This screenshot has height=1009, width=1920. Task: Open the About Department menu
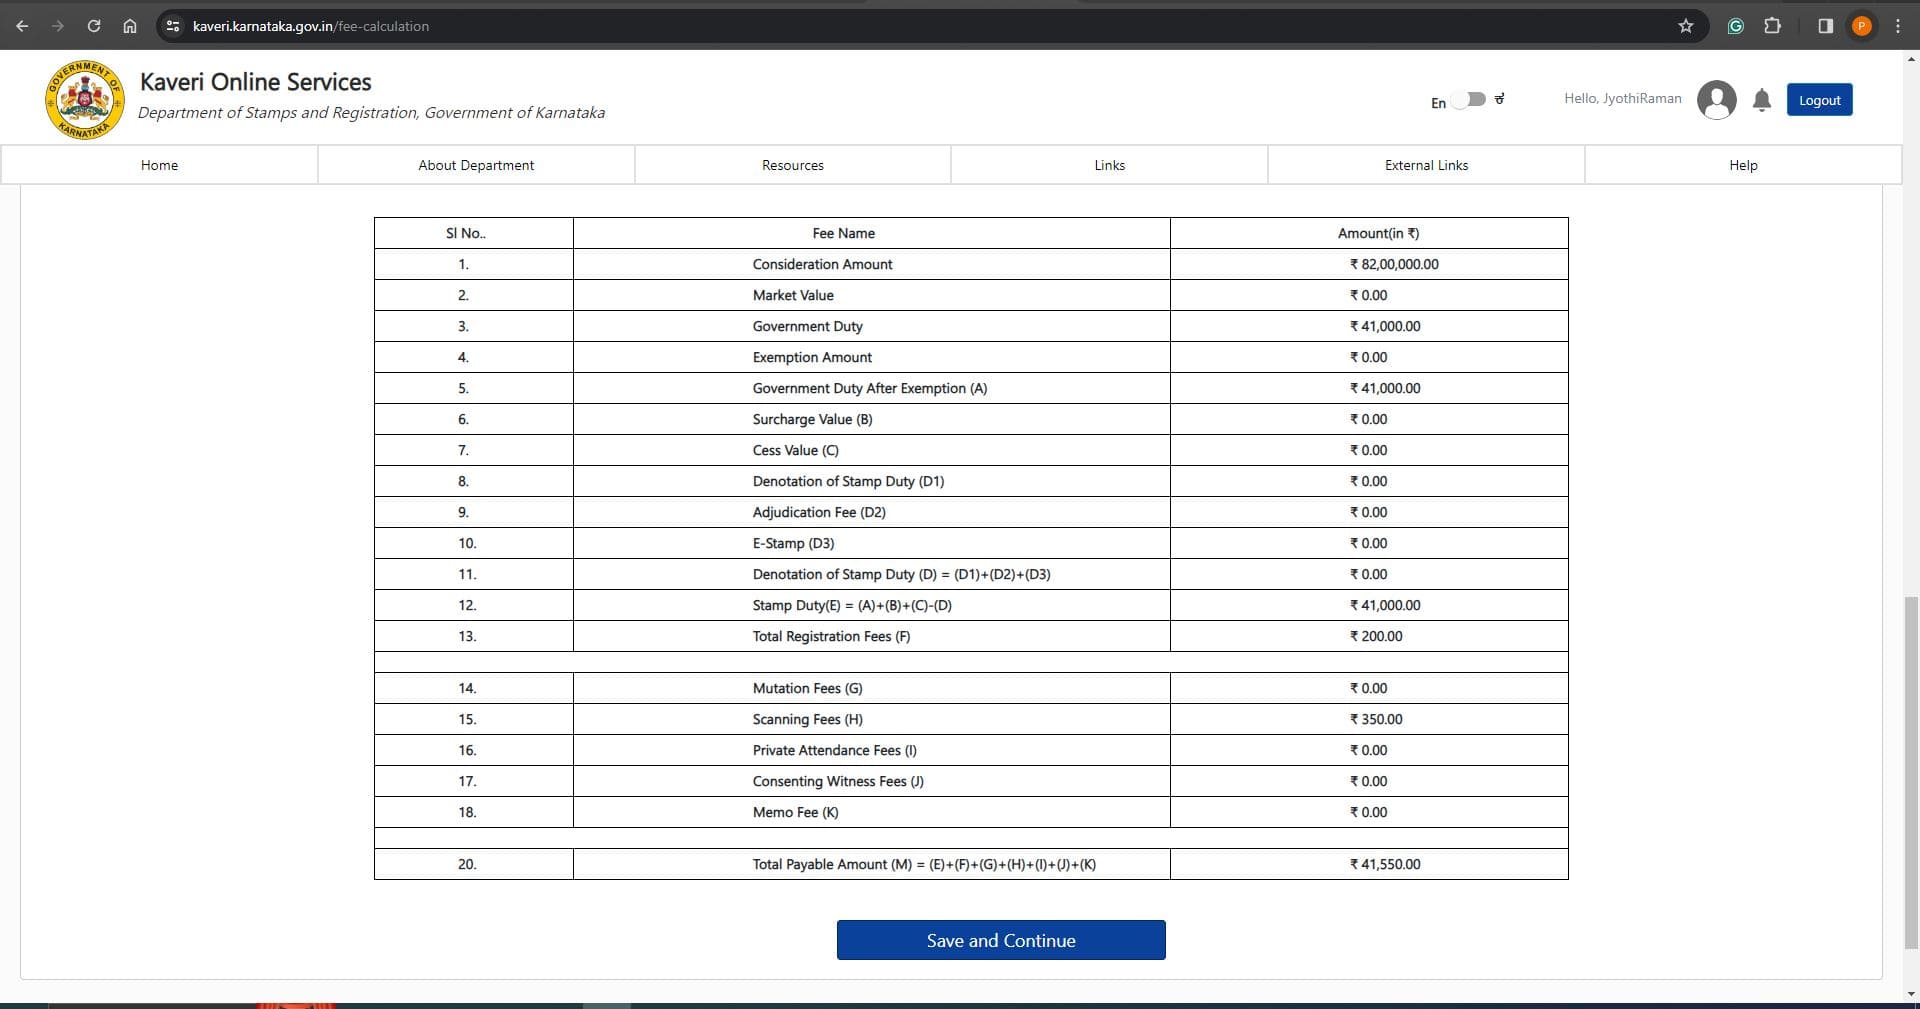(x=476, y=165)
